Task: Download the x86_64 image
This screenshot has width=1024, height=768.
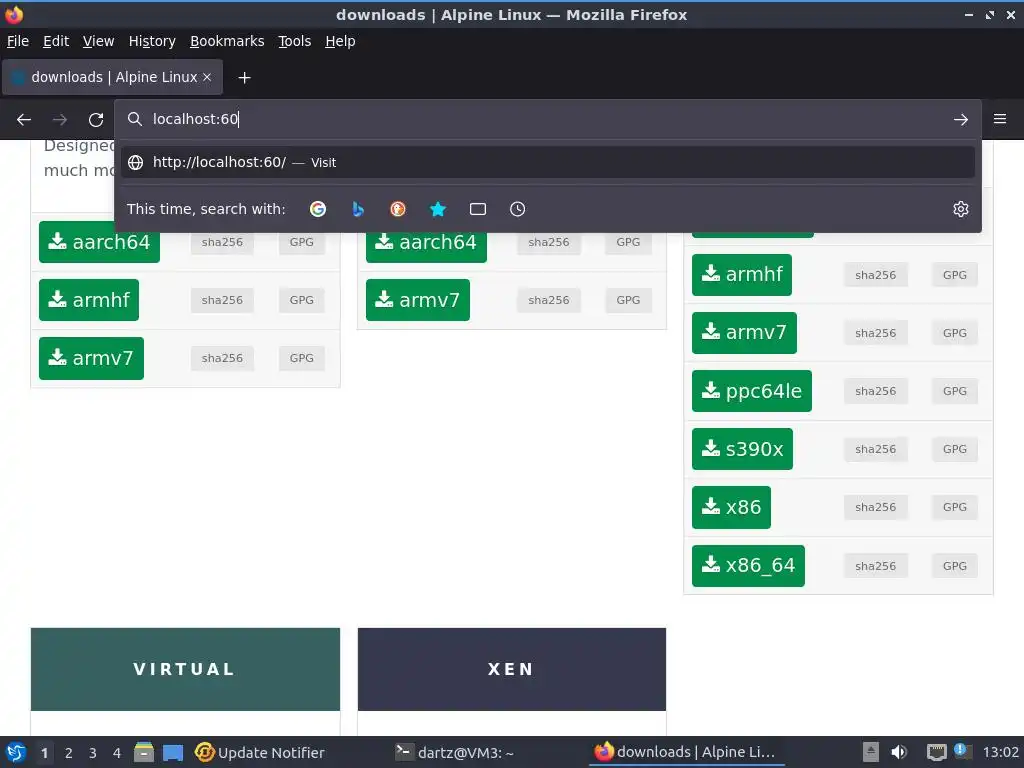Action: pyautogui.click(x=748, y=566)
